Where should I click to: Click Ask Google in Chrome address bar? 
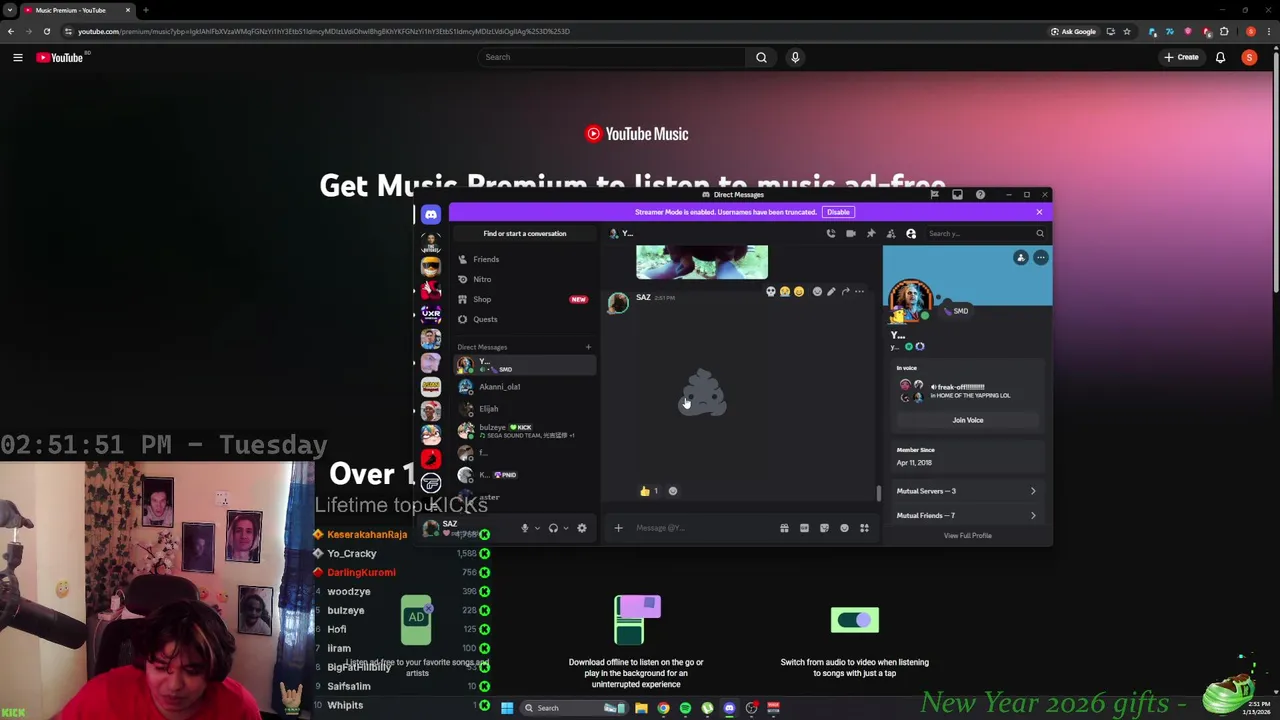coord(1073,31)
